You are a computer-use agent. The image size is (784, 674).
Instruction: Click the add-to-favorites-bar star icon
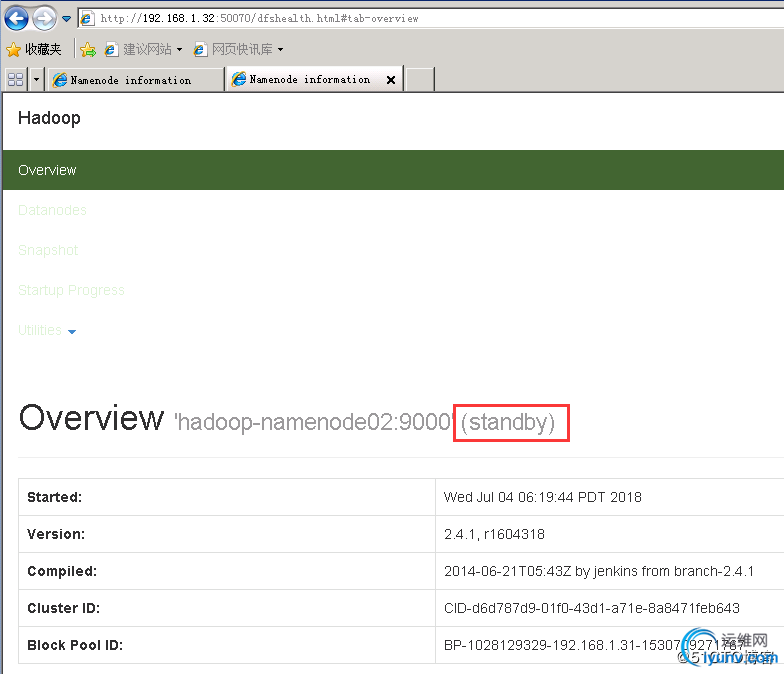coord(88,49)
